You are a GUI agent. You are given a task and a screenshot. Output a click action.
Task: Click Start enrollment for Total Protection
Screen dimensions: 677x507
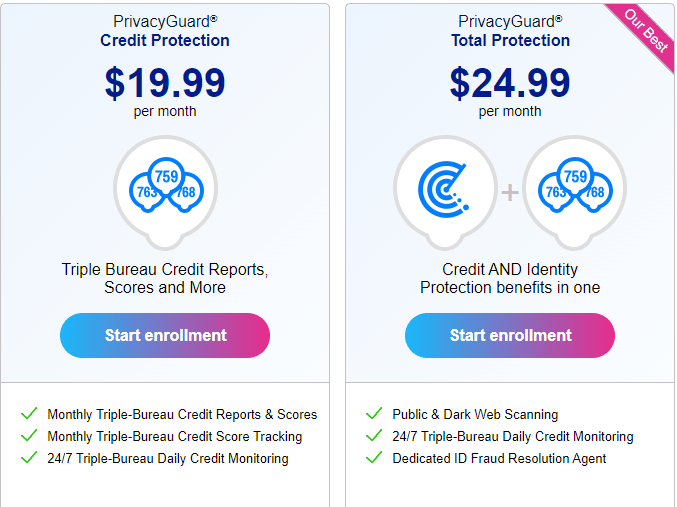point(510,335)
